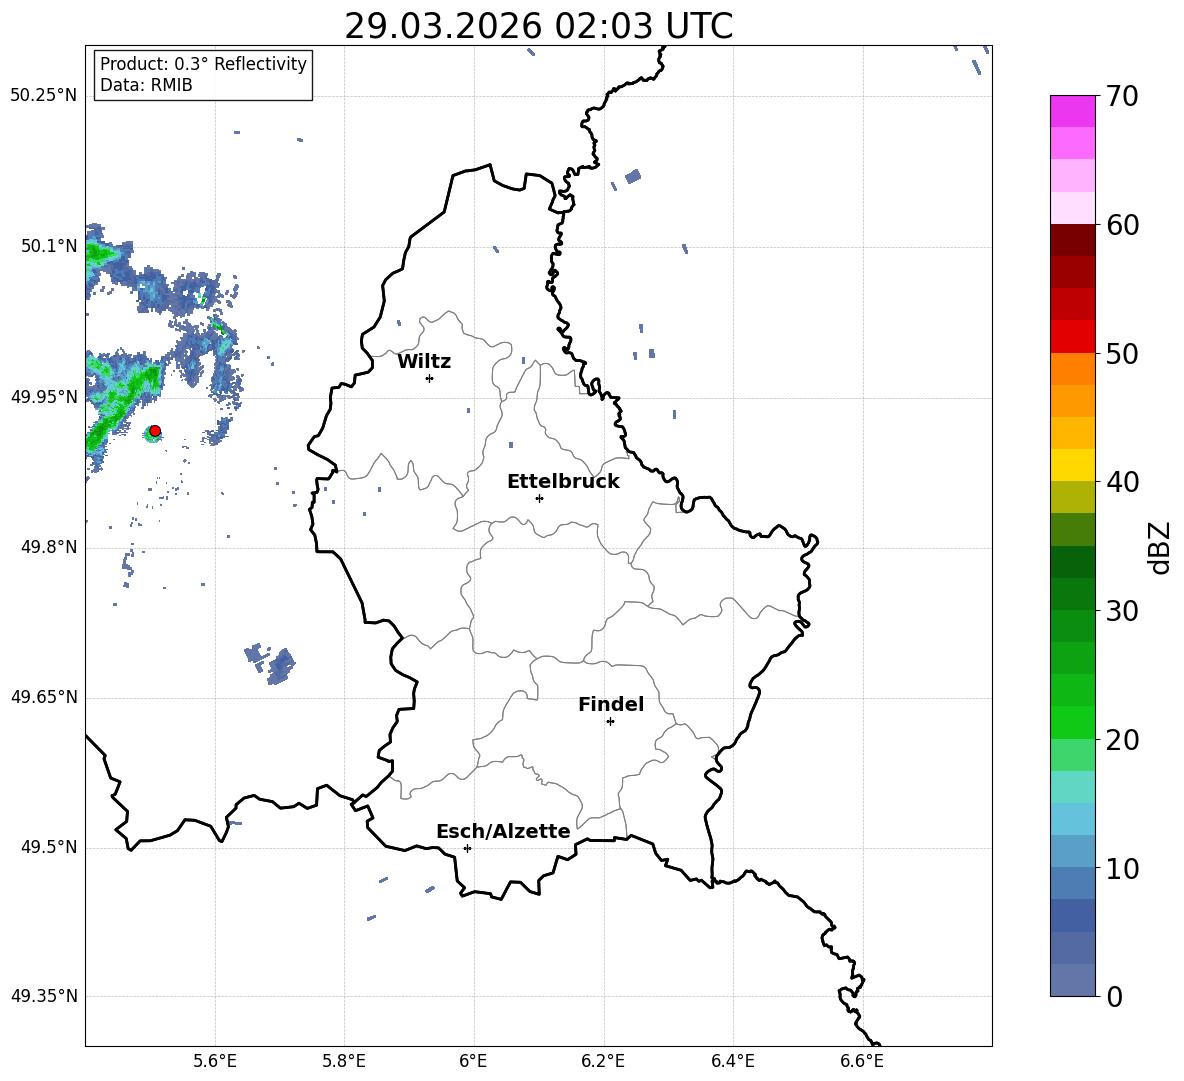
Task: Click the 70 tick on colorbar
Action: point(1122,96)
